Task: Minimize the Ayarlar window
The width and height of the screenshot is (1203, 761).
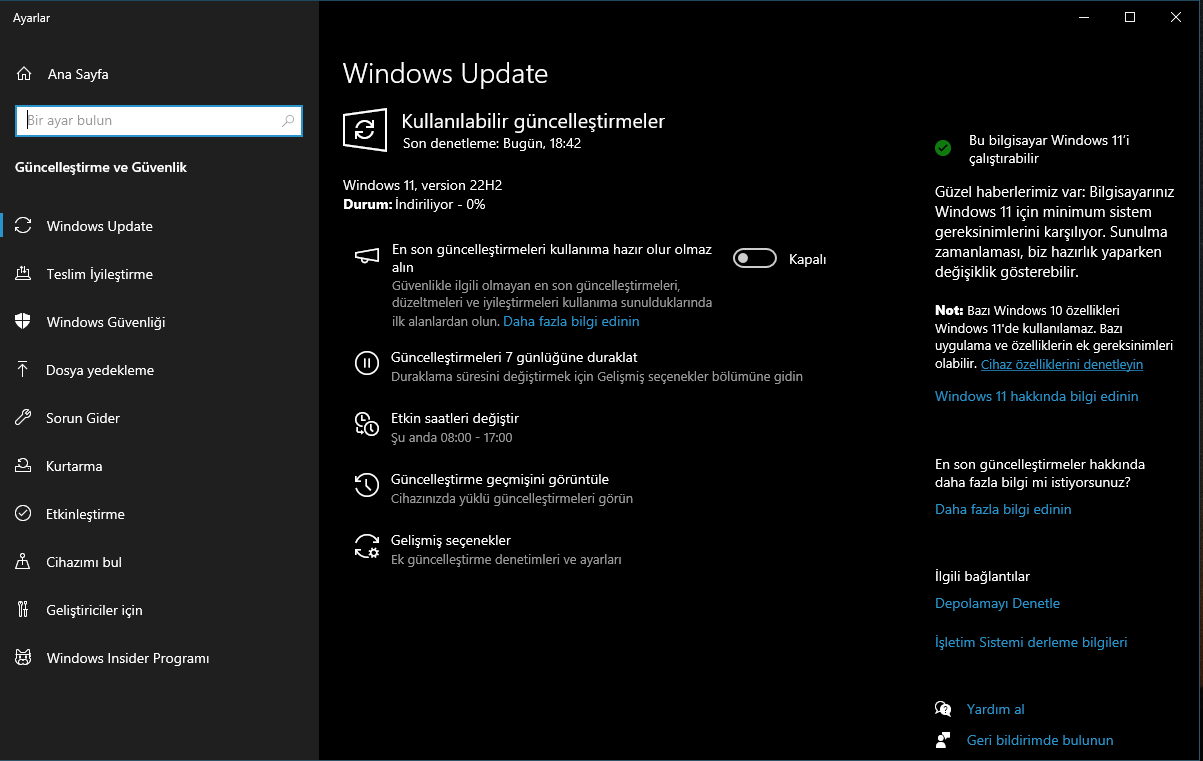Action: click(1084, 17)
